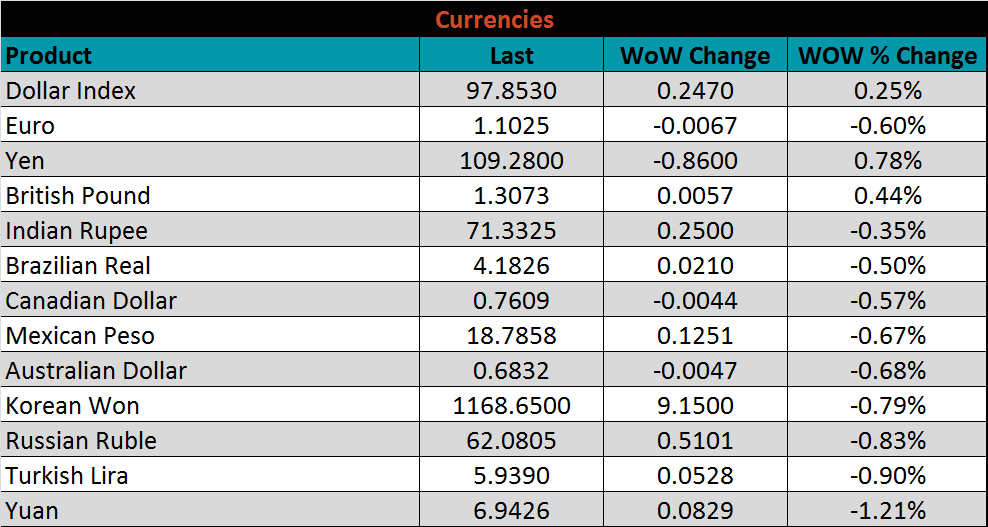This screenshot has height=527, width=988.
Task: Click the WOW % Change column header
Action: tap(888, 56)
